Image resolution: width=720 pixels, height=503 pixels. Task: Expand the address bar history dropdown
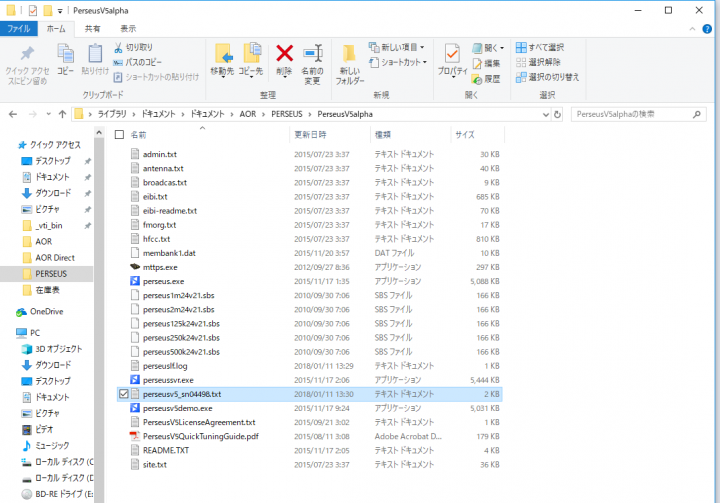click(546, 114)
